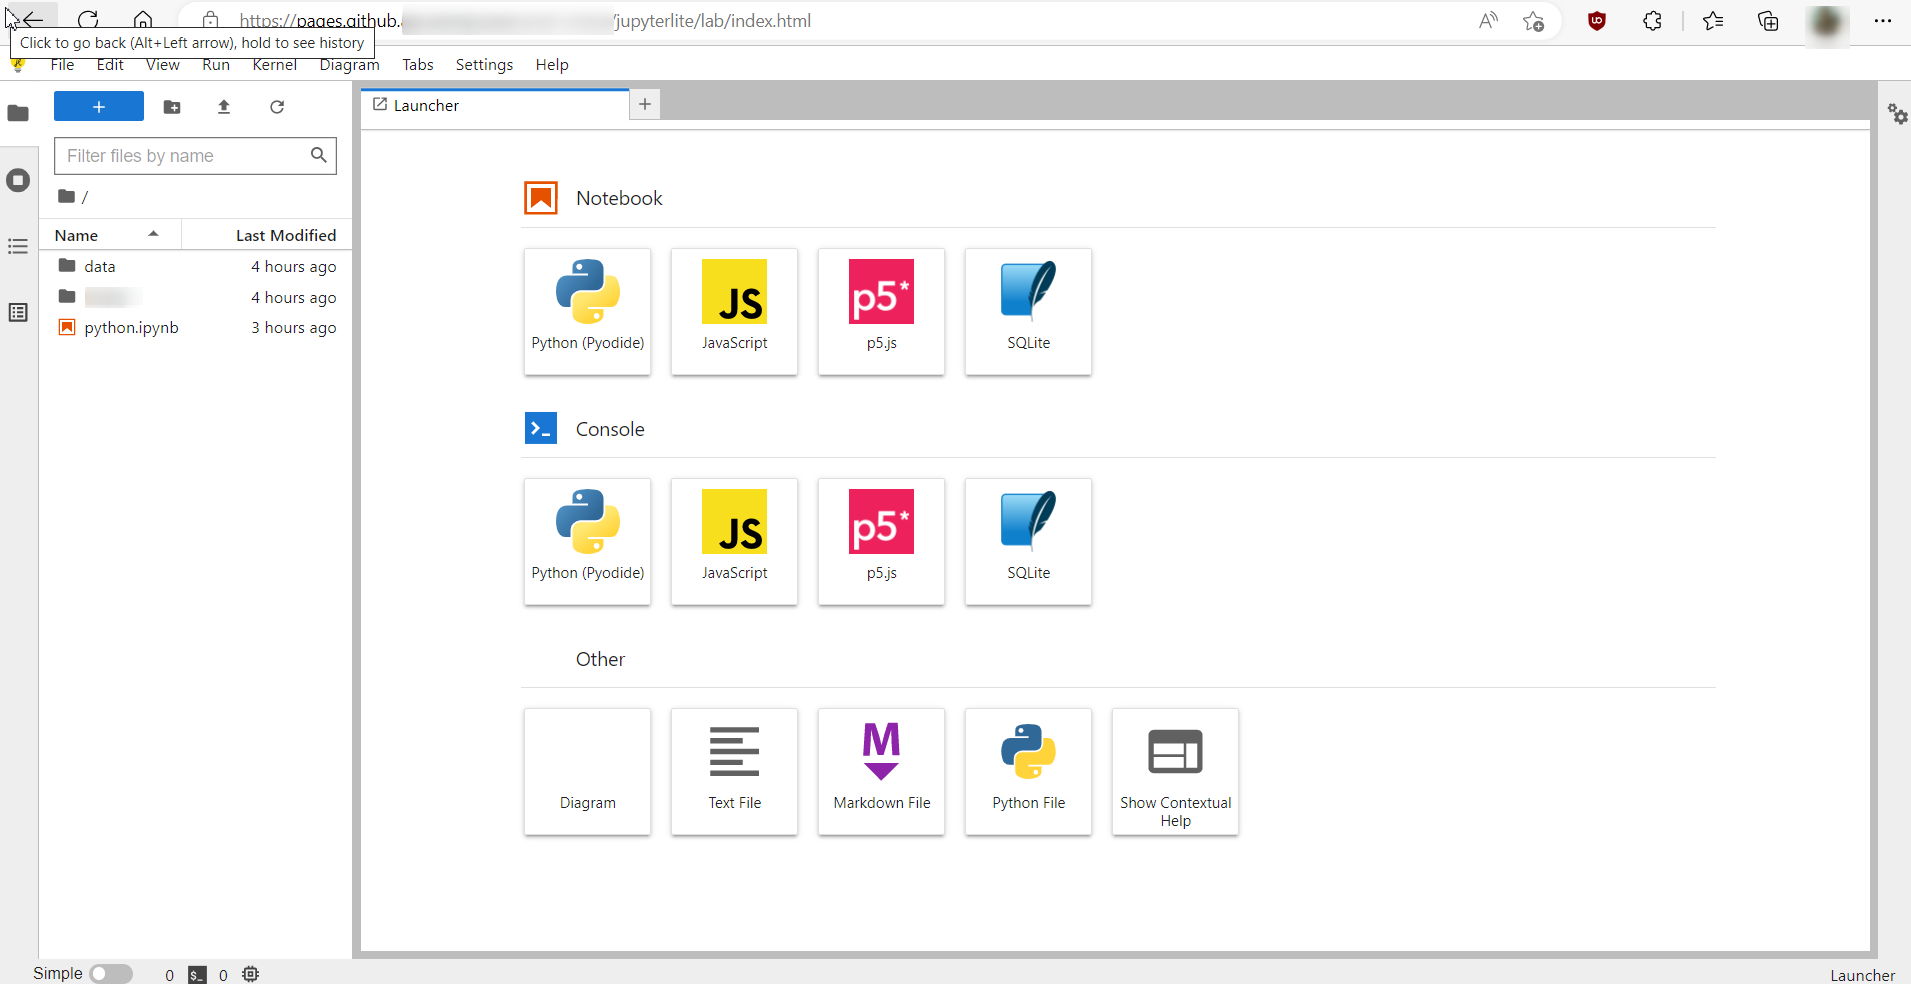Start a SQLite notebook
Viewport: 1911px width, 984px height.
(1028, 311)
